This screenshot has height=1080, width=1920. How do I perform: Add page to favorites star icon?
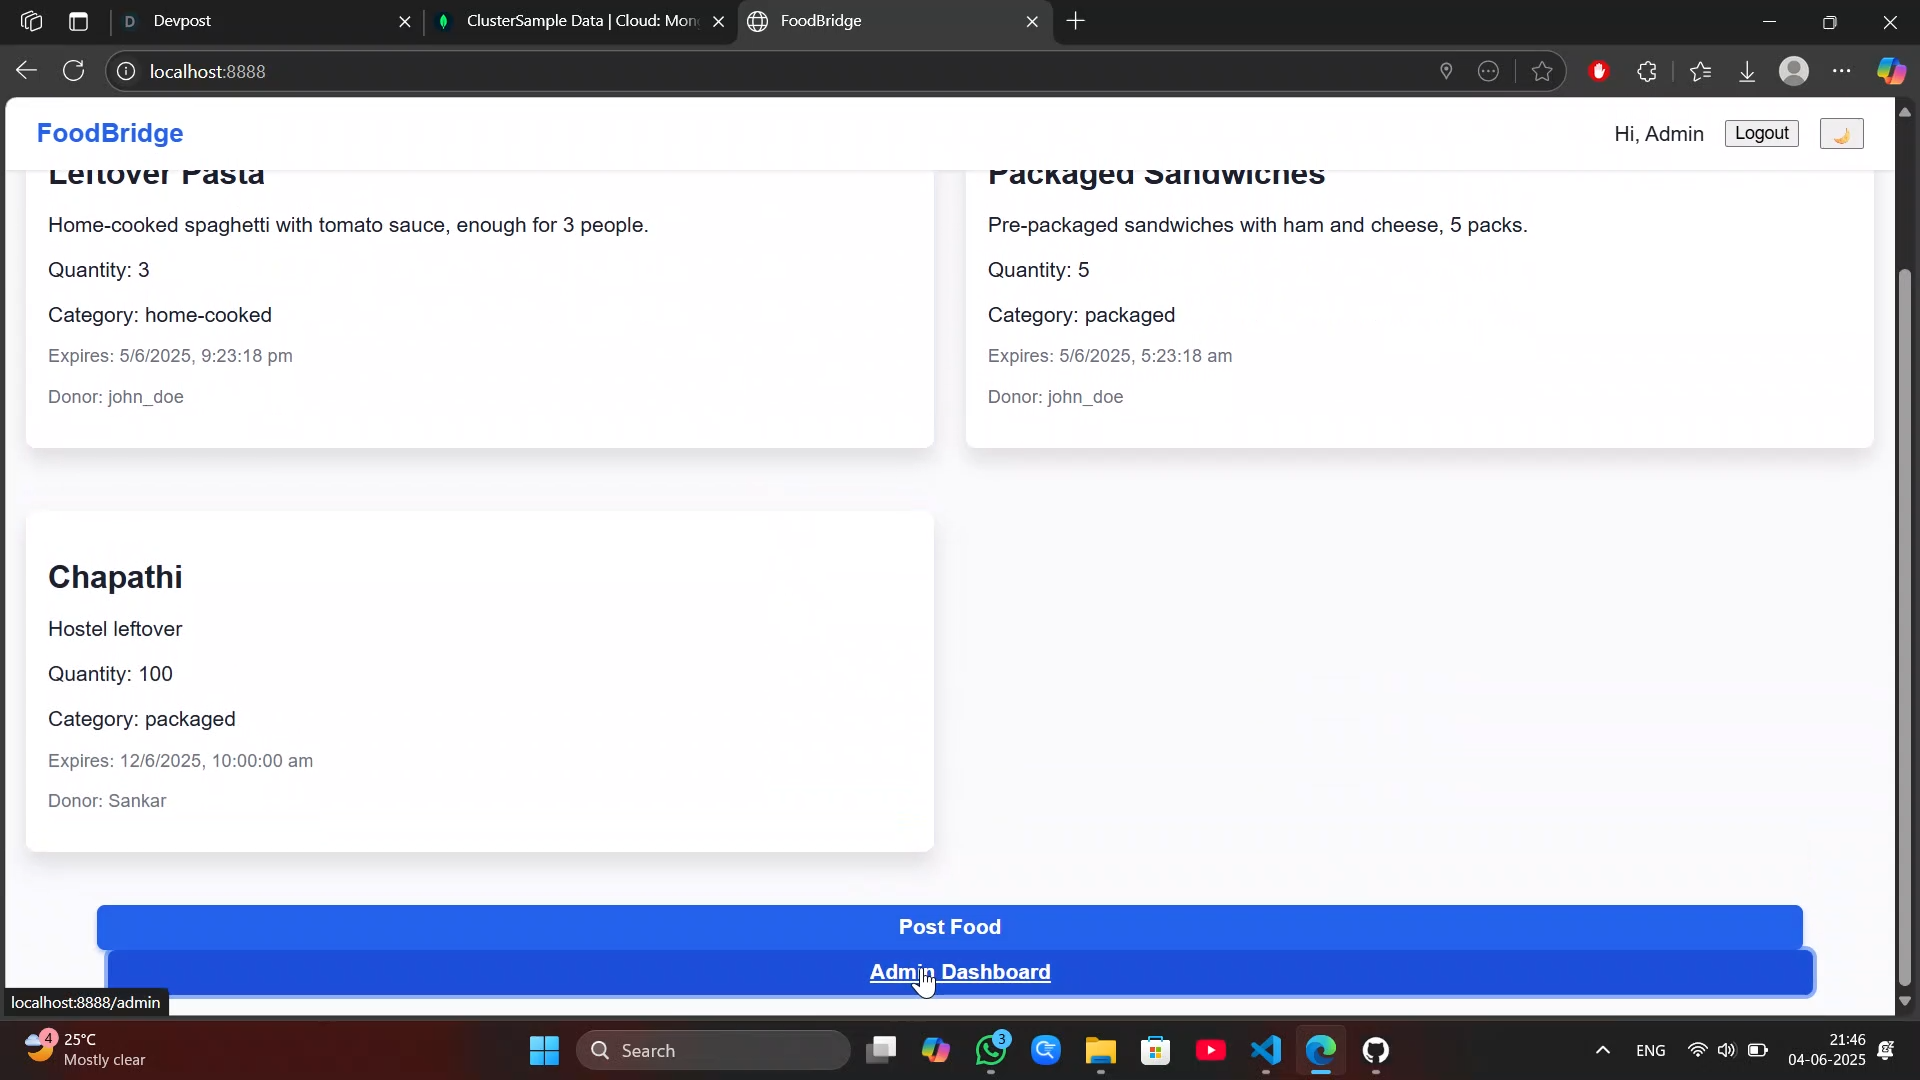click(1542, 72)
